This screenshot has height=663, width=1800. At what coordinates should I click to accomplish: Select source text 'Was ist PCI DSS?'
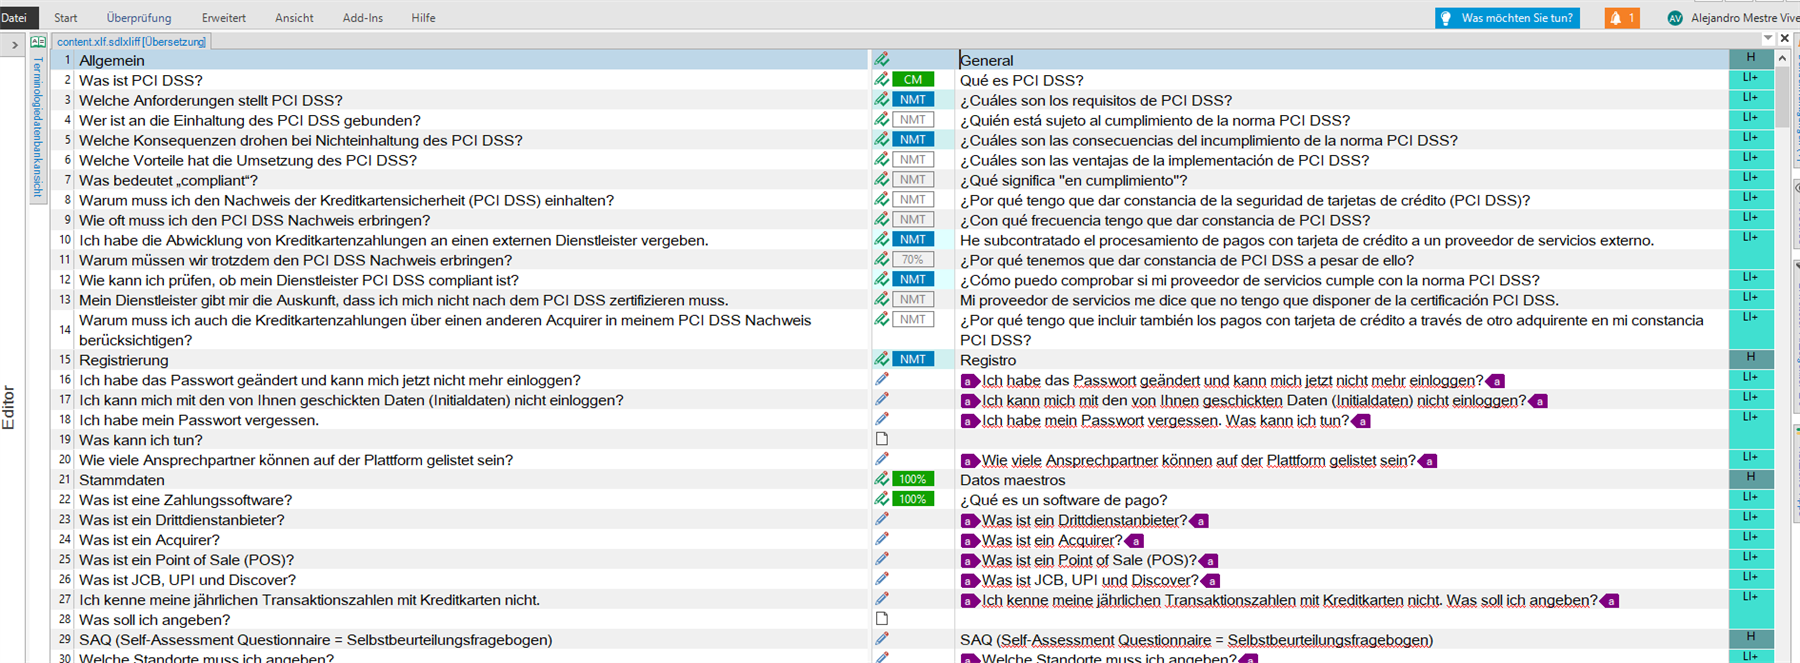point(141,81)
